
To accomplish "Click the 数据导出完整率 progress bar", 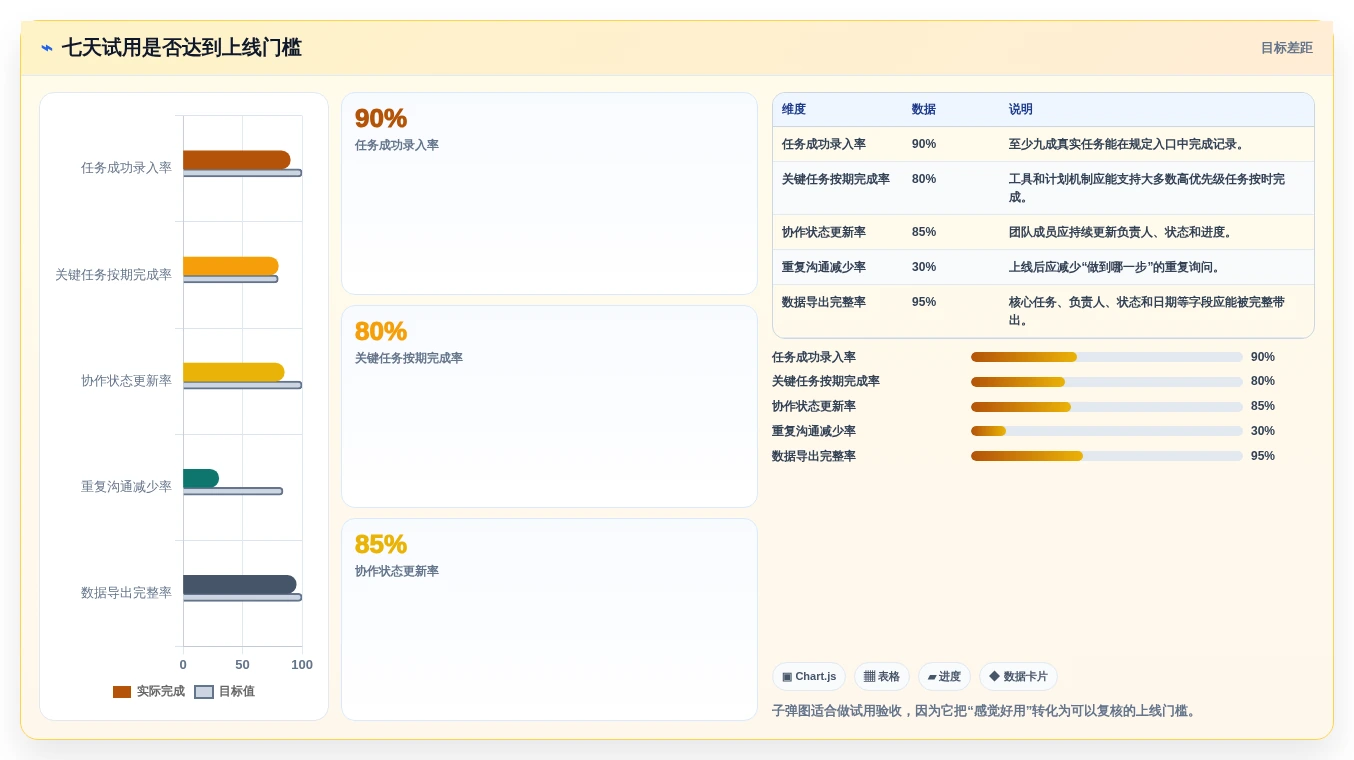I will (1107, 456).
